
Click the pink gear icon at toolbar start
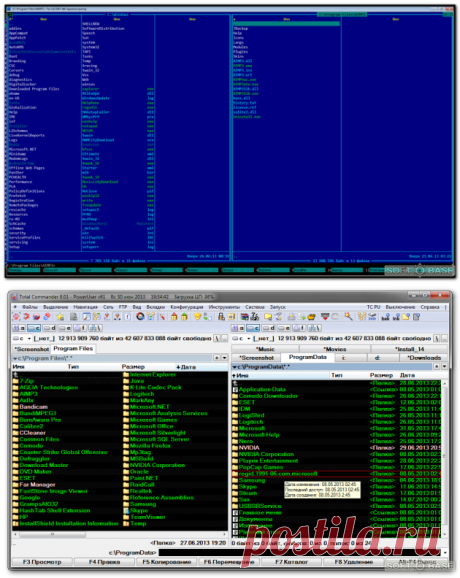[x=16, y=316]
